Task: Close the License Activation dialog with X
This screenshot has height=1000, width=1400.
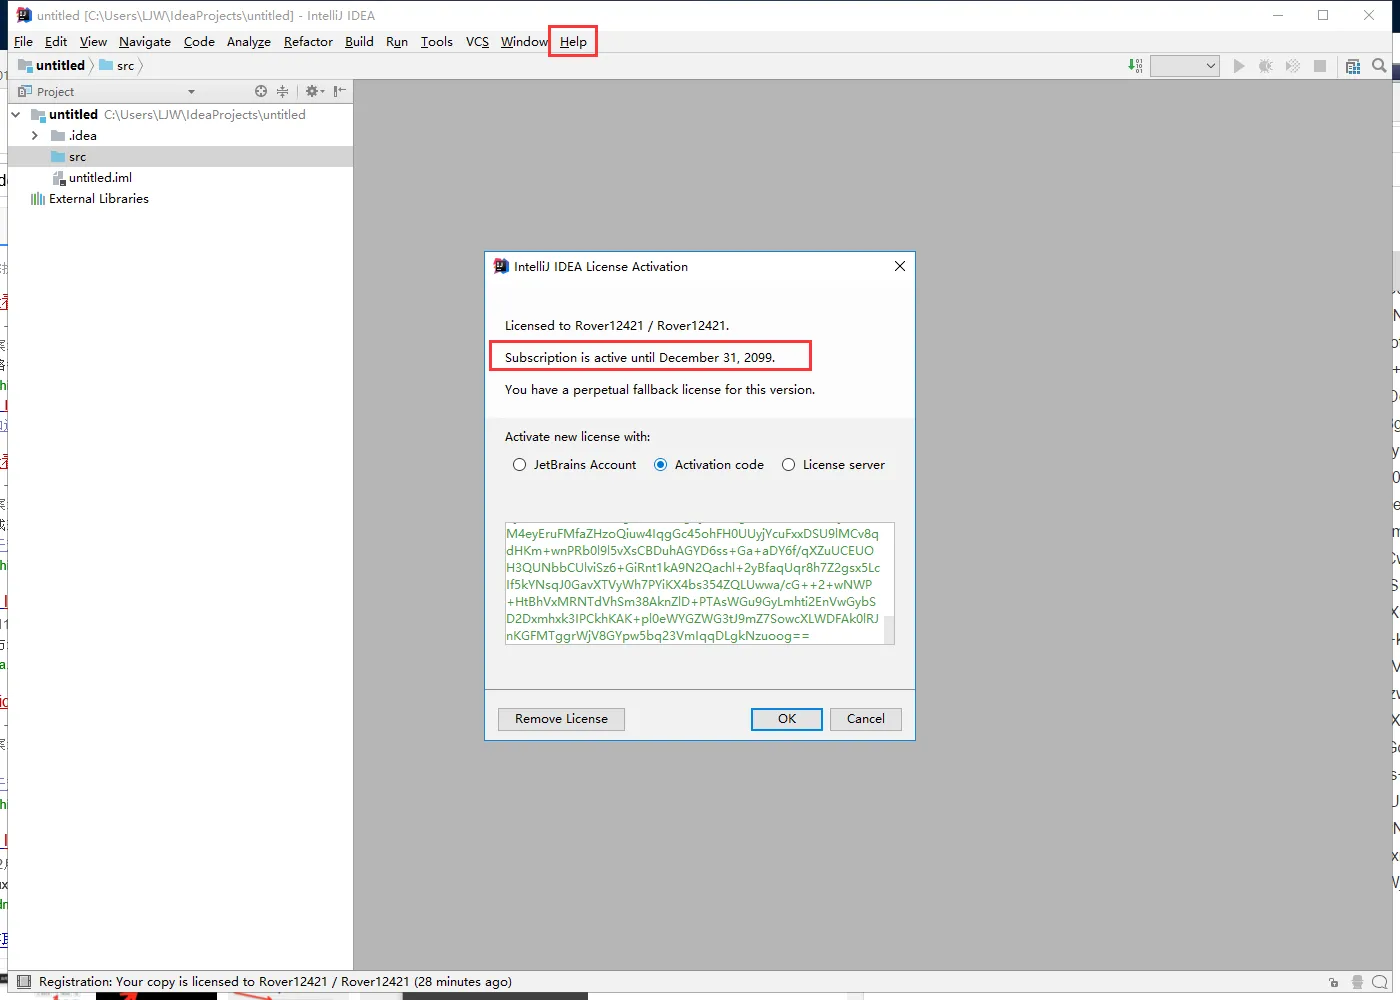Action: tap(900, 266)
